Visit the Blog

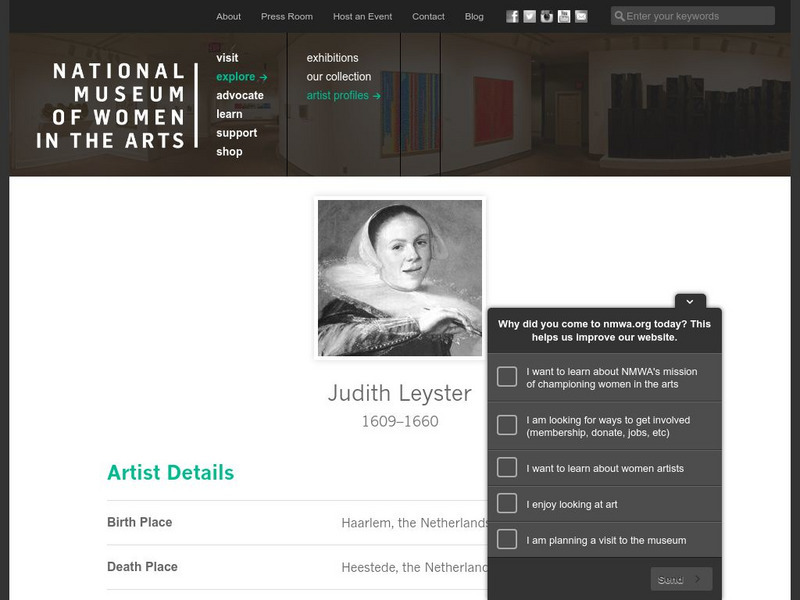(x=474, y=16)
